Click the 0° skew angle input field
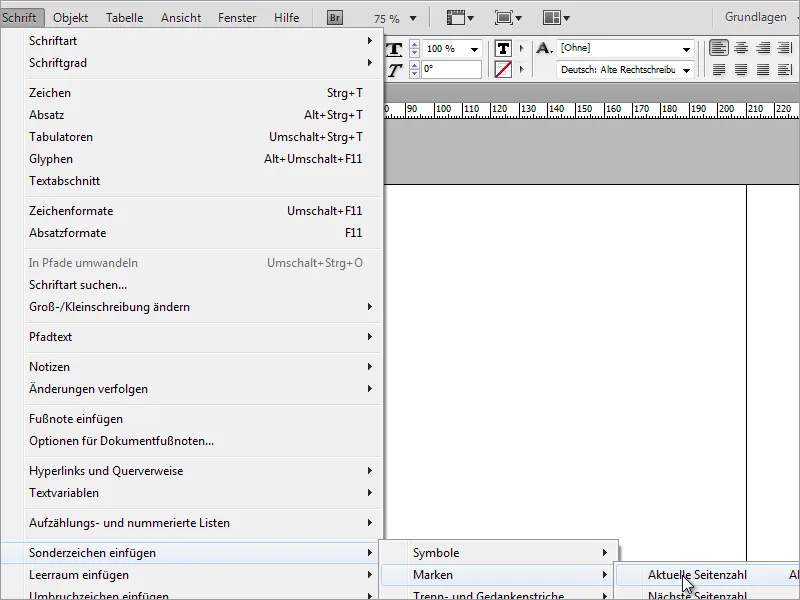 tap(452, 69)
